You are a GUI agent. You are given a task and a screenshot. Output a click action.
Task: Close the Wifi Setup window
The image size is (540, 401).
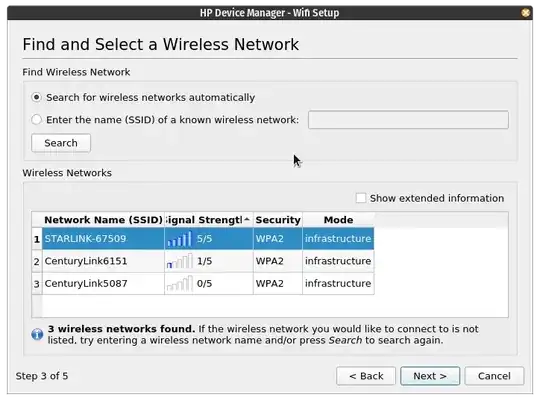point(526,13)
